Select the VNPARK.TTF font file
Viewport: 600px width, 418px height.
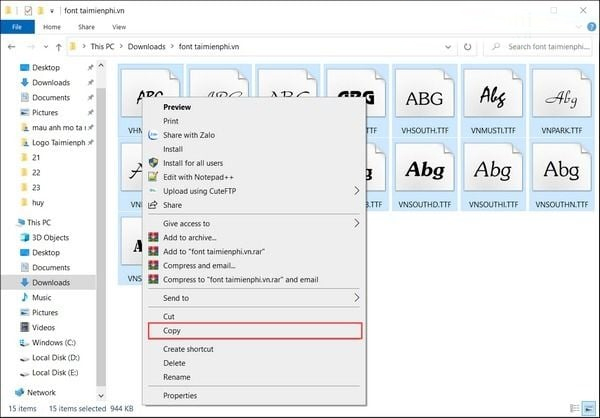561,101
